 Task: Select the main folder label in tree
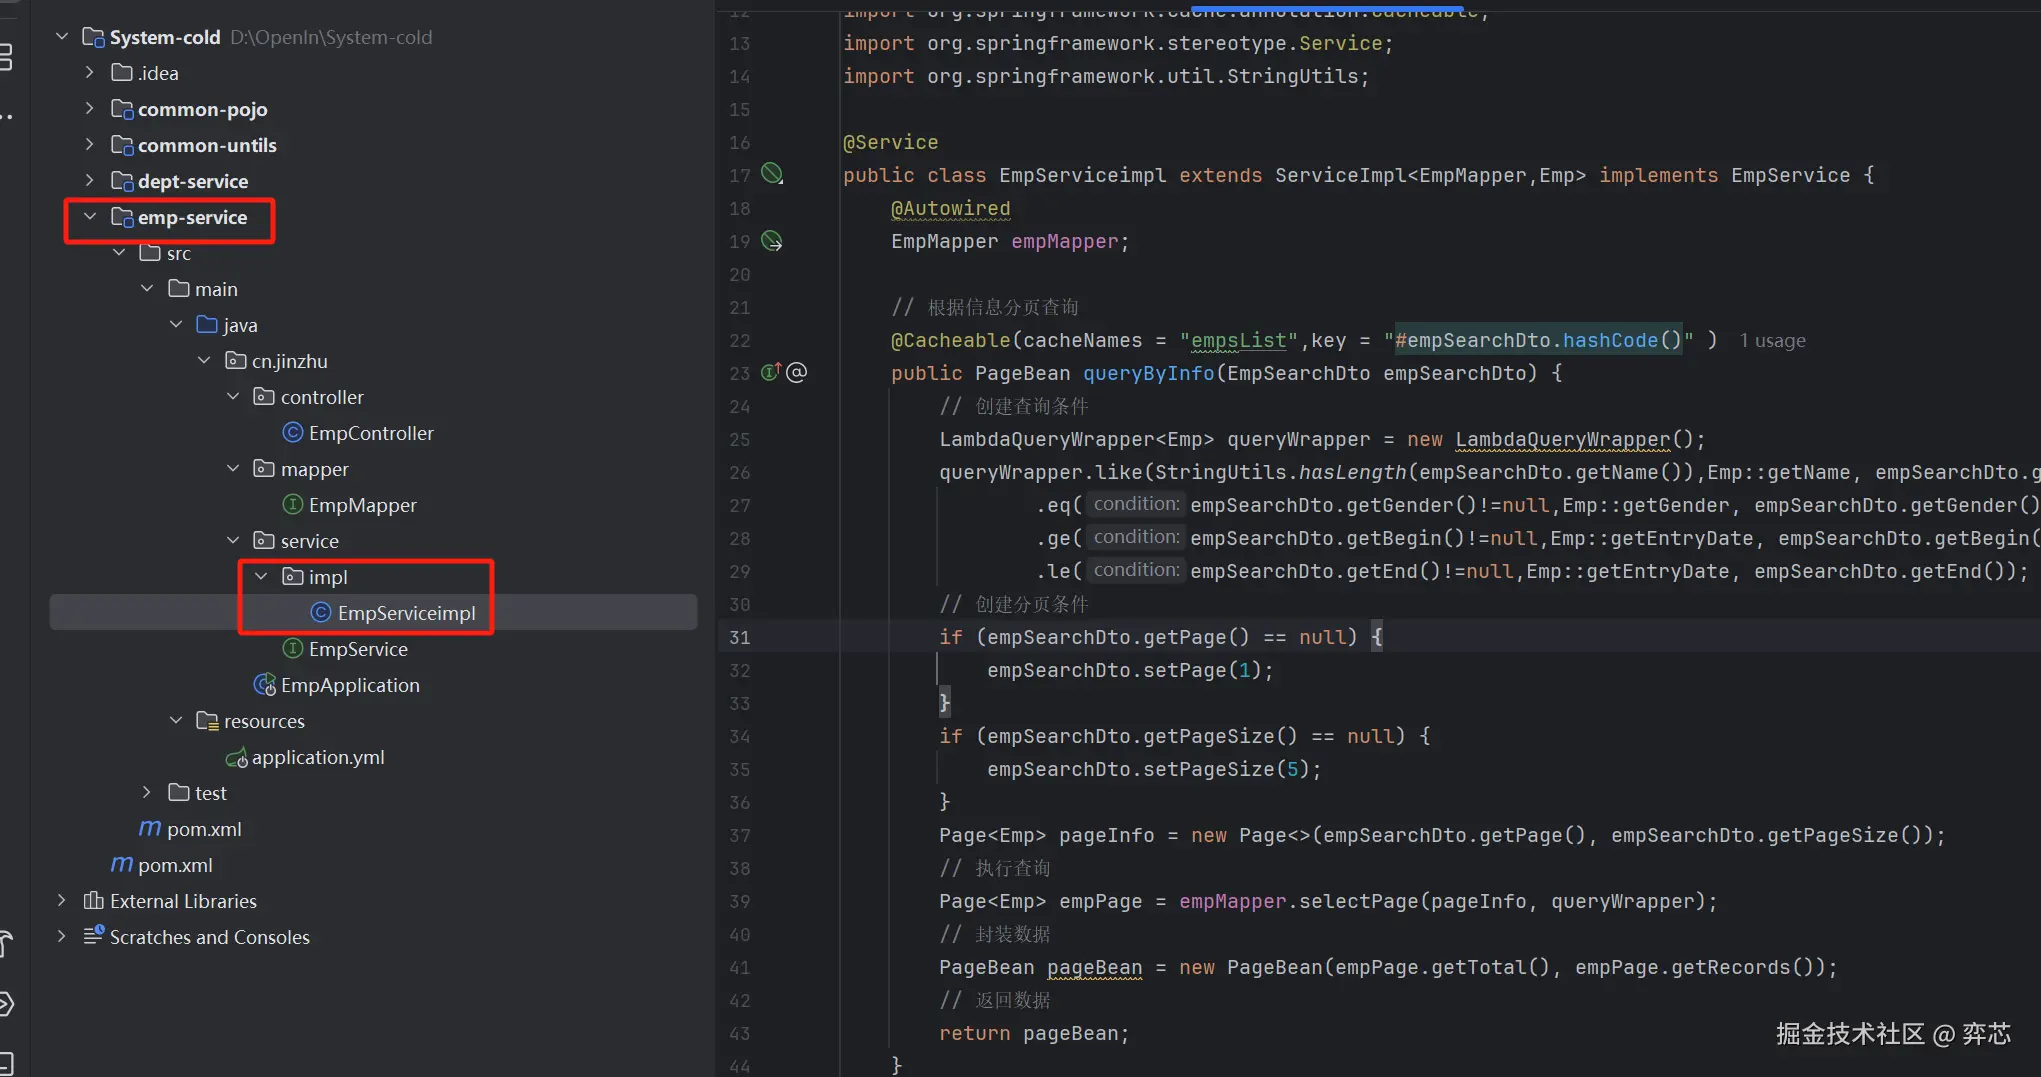pos(216,290)
